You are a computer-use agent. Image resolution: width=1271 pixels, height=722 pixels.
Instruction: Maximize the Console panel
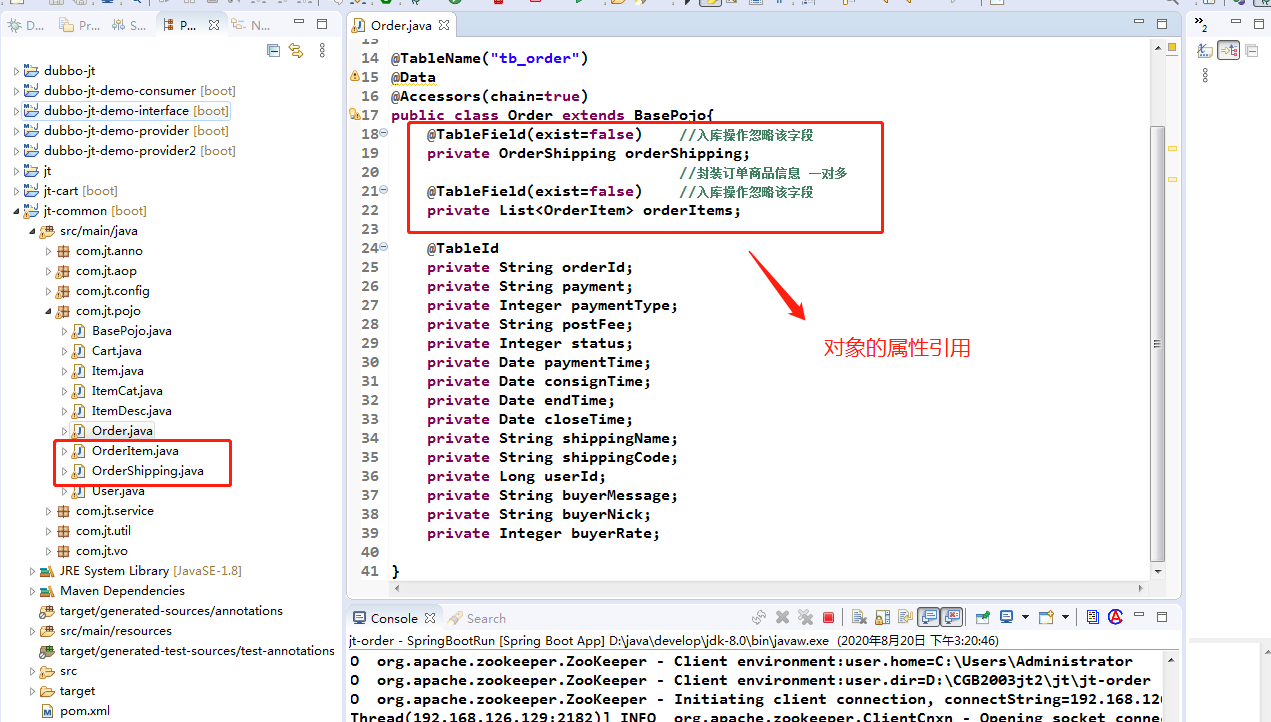tap(1162, 617)
